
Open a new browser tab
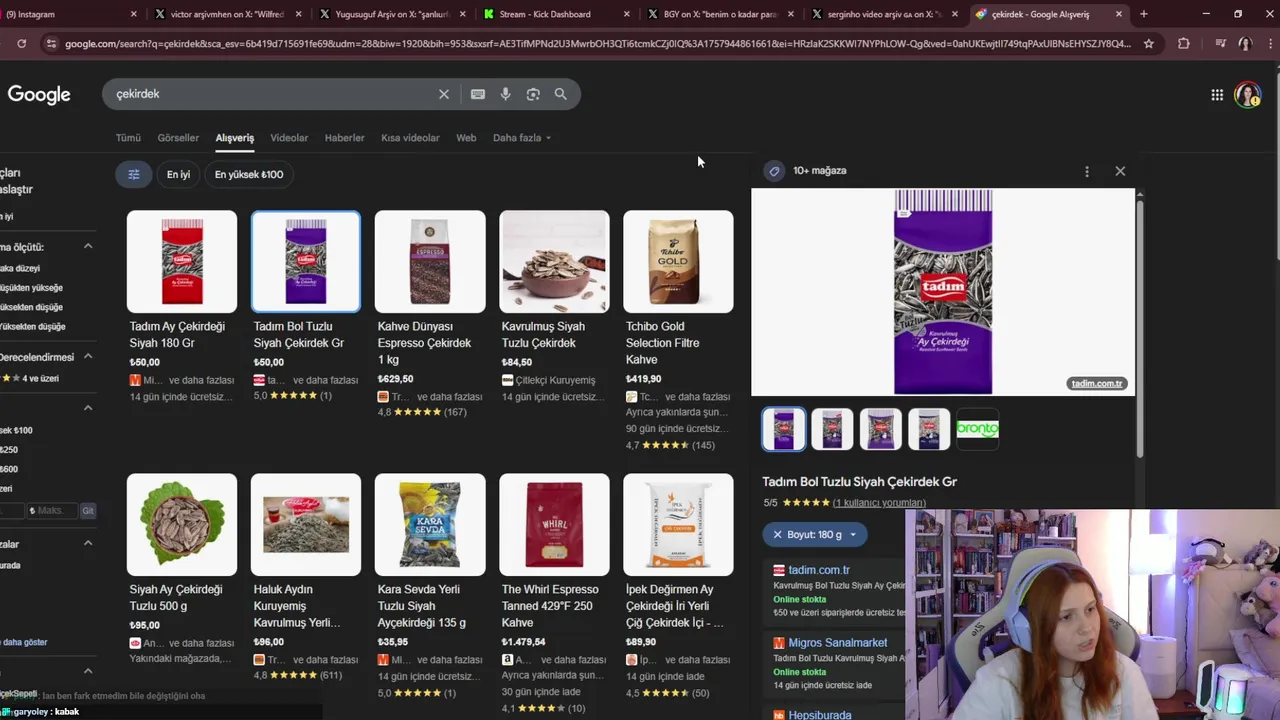[1143, 14]
